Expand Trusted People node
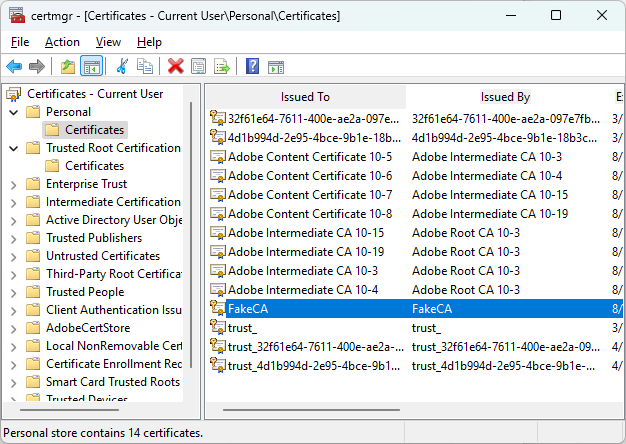626x444 pixels. [x=14, y=293]
